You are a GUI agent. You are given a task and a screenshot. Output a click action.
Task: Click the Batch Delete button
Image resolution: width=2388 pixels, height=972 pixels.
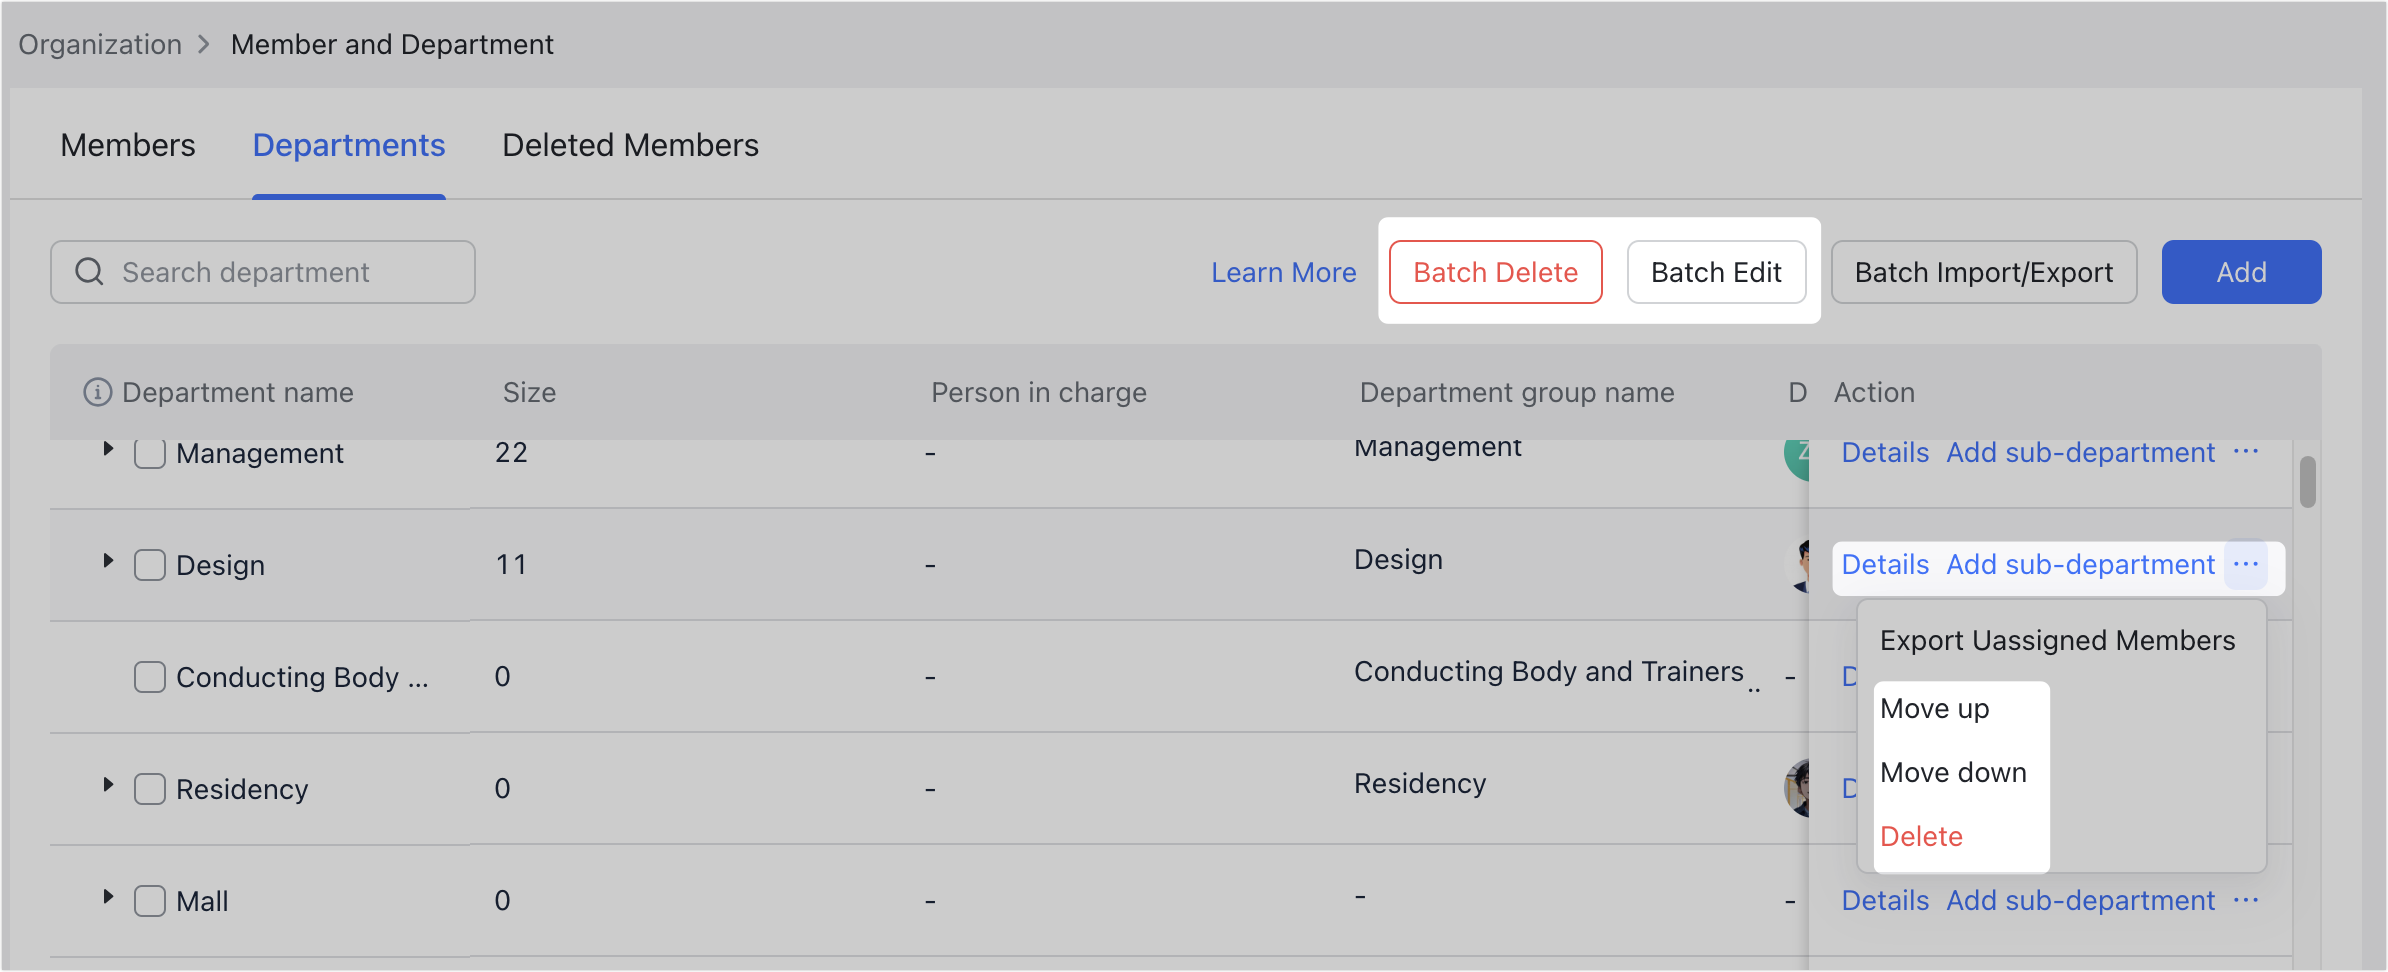[x=1495, y=271]
